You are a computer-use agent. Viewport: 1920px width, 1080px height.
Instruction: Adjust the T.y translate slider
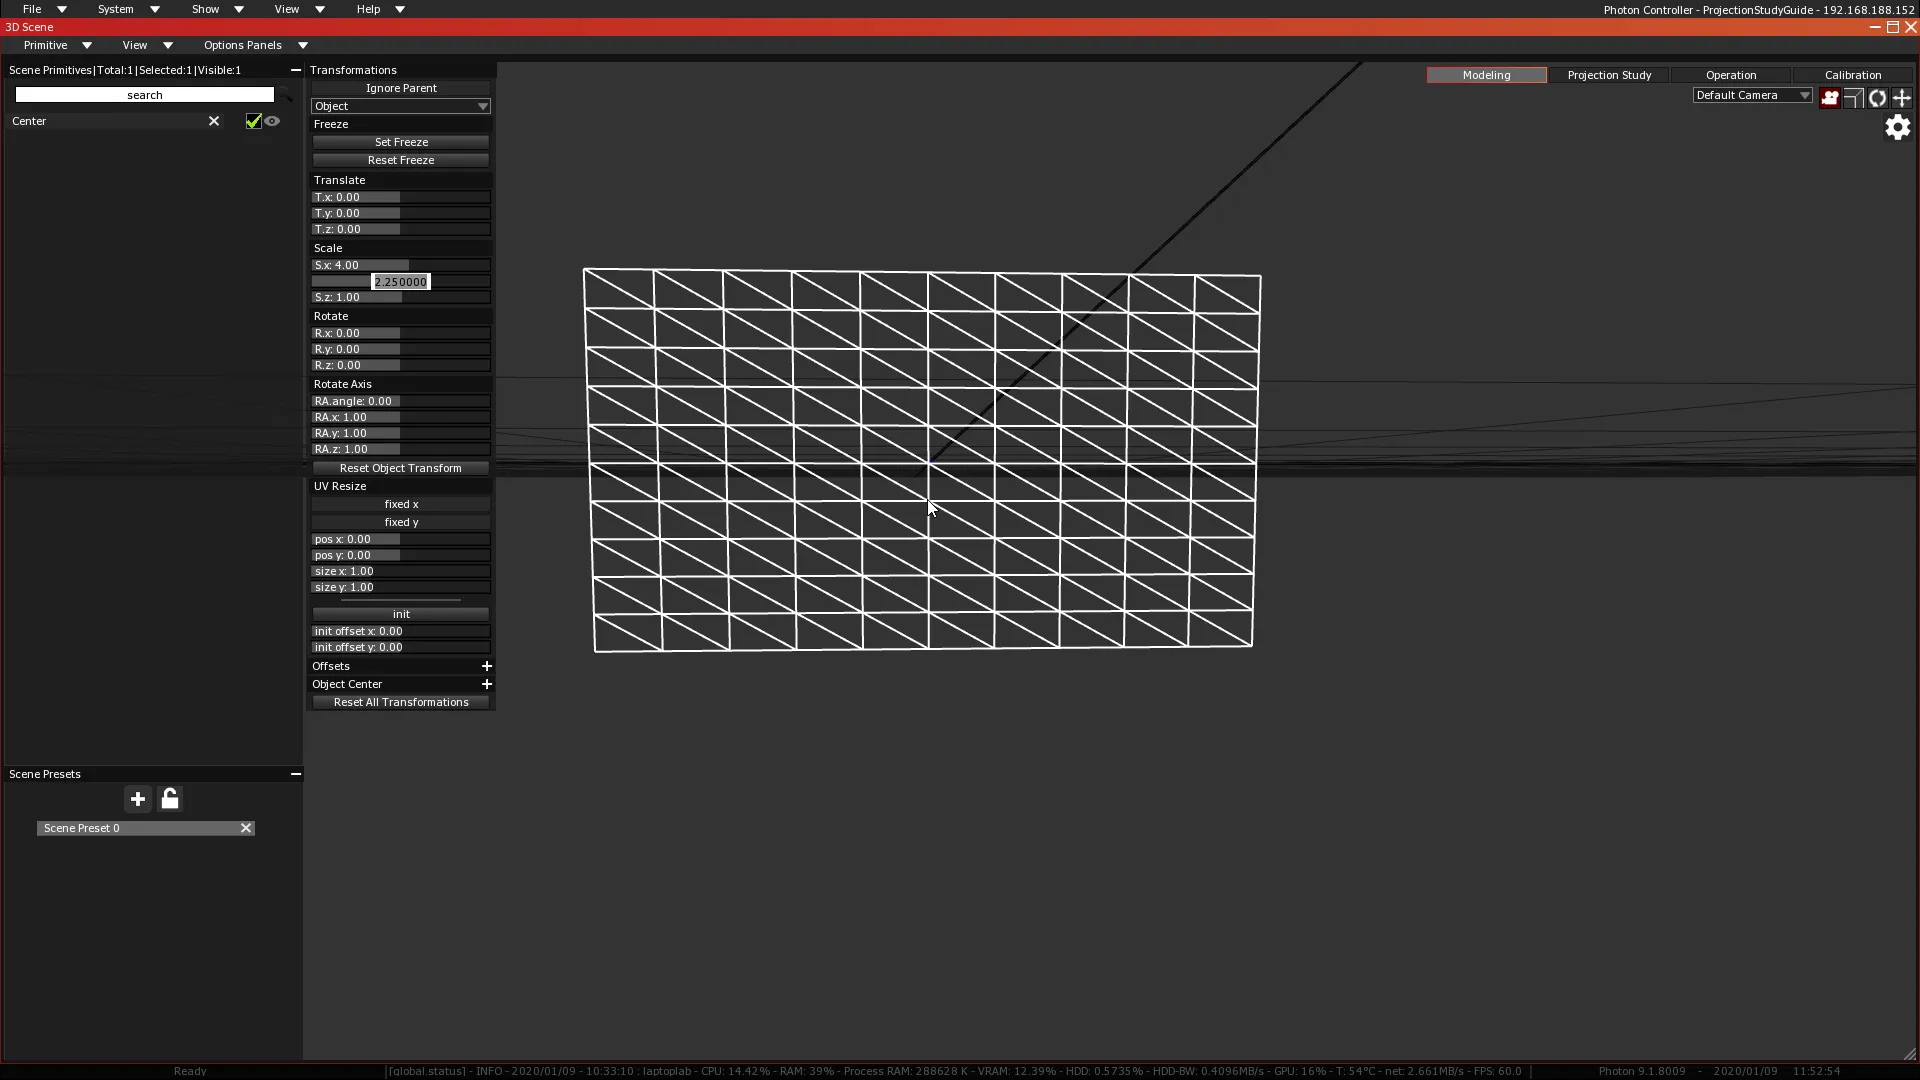pyautogui.click(x=401, y=213)
